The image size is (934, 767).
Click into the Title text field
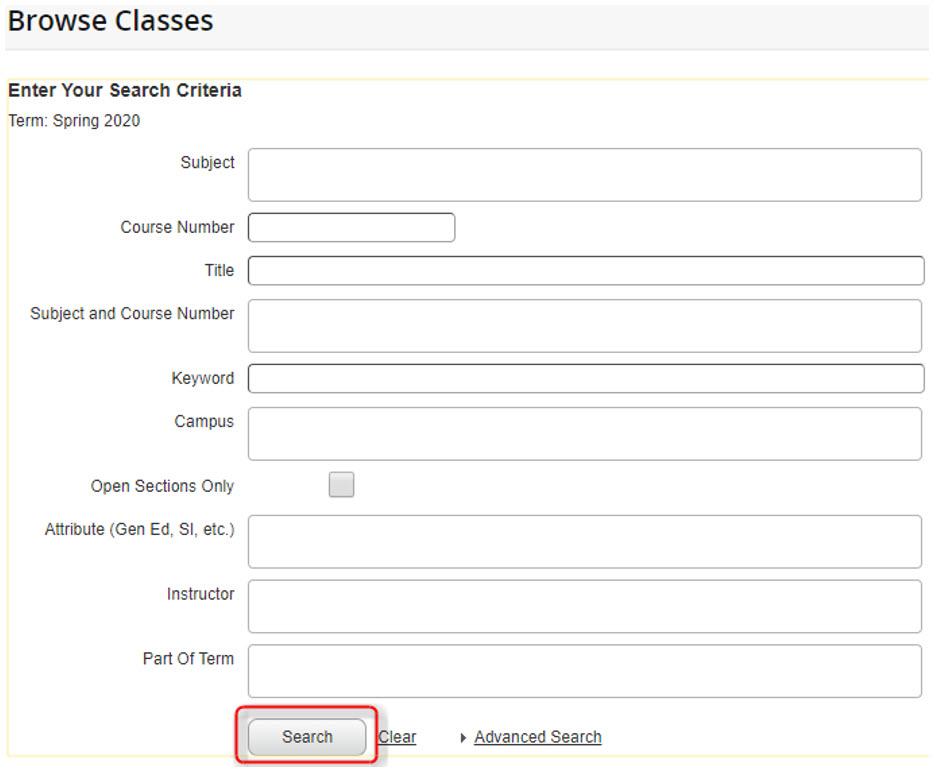click(585, 271)
